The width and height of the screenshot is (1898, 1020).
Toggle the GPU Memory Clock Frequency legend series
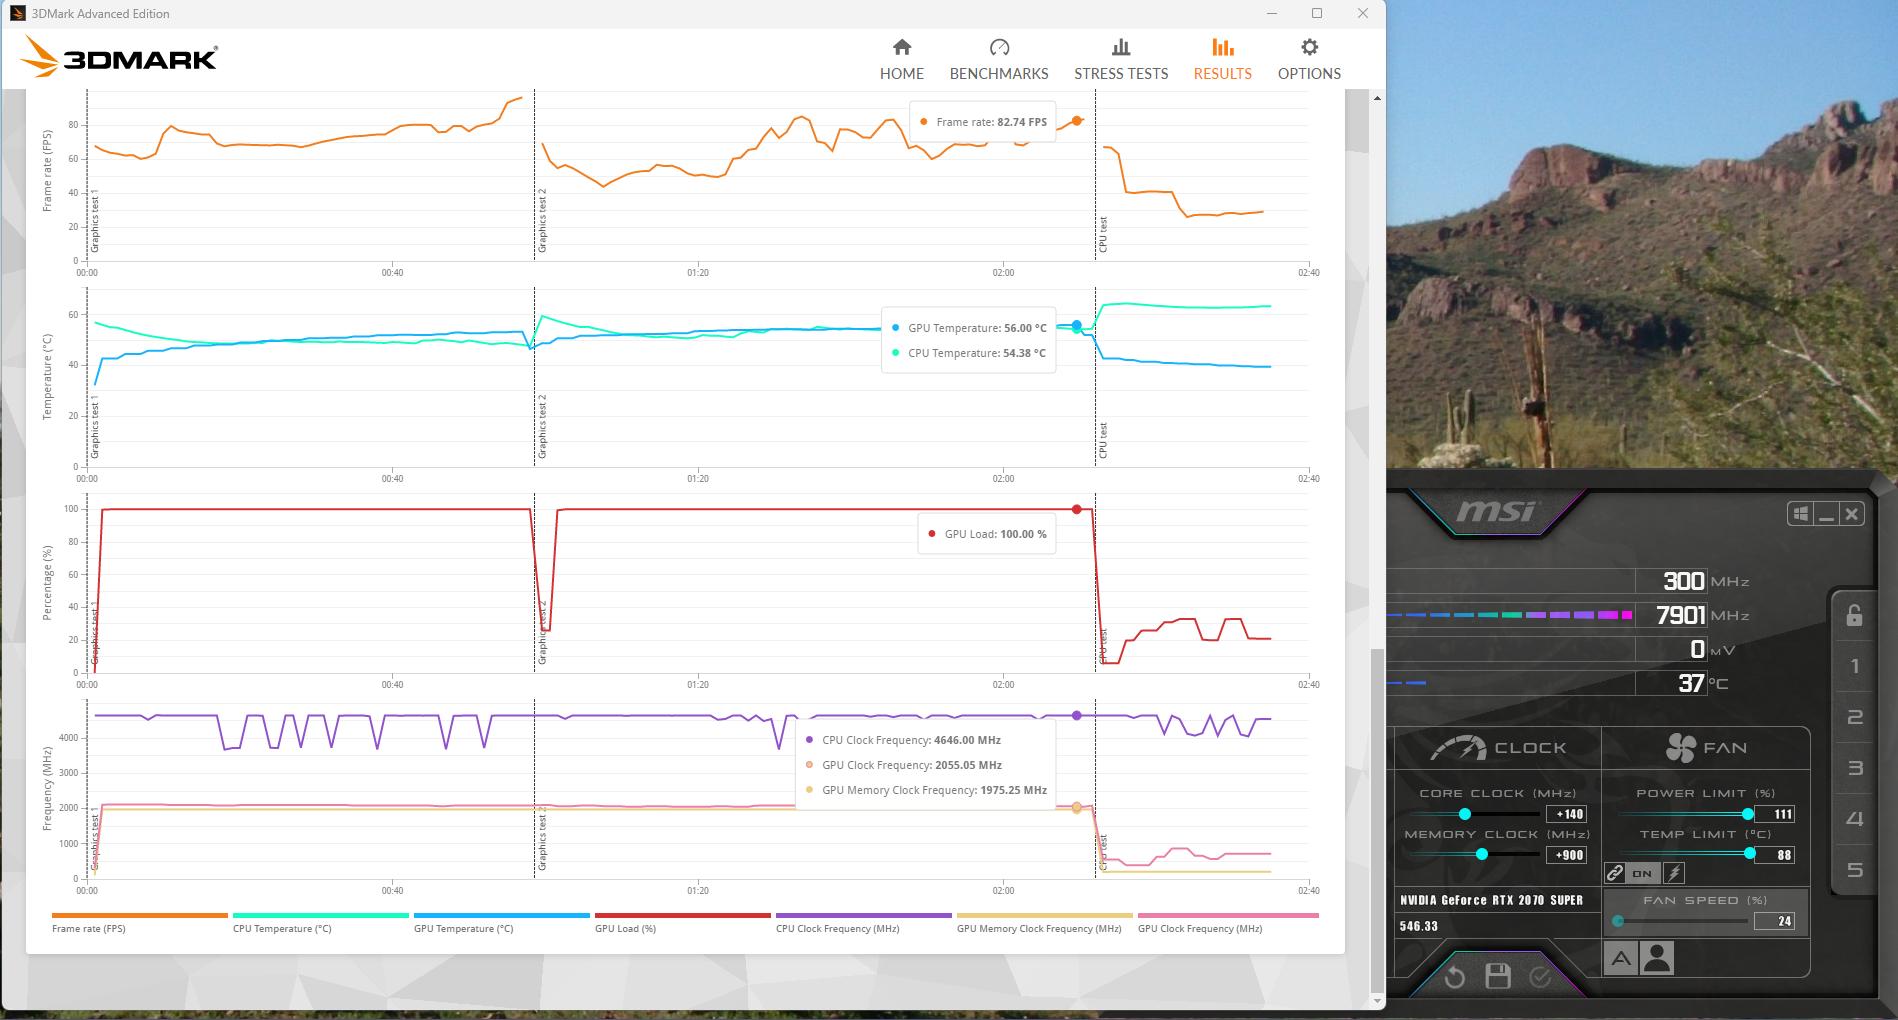point(1044,923)
